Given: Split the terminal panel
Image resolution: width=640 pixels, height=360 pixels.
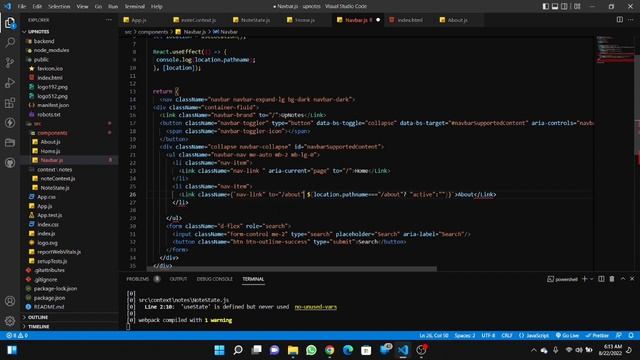Looking at the screenshot, I should (x=601, y=279).
